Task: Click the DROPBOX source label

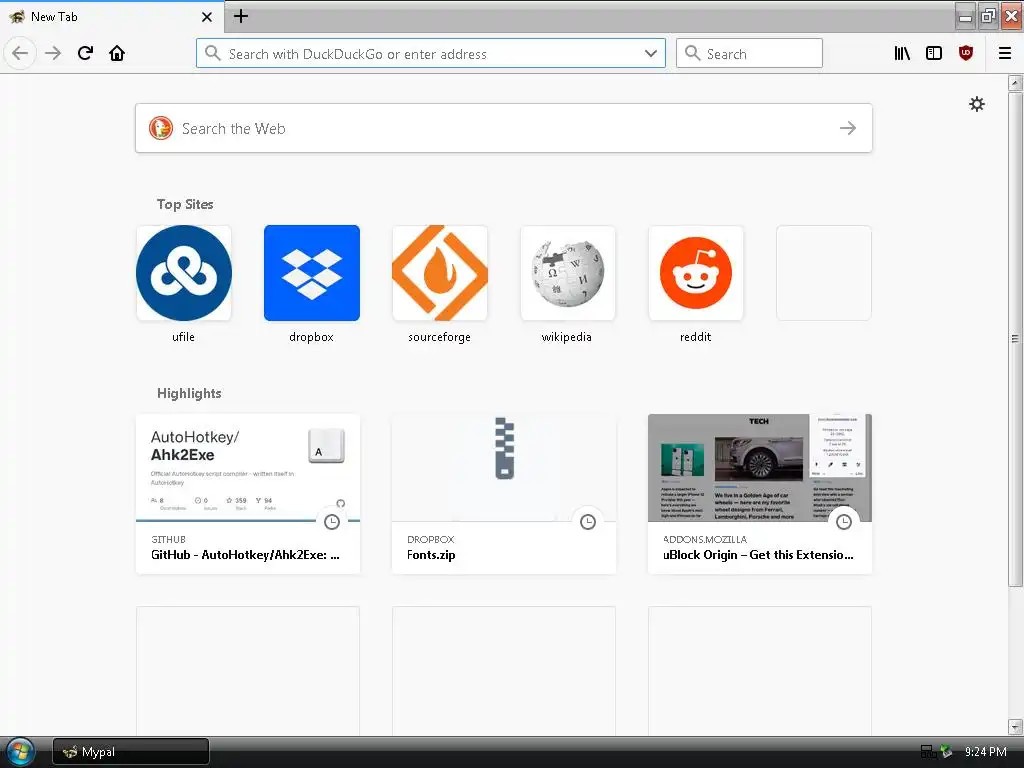Action: [430, 539]
